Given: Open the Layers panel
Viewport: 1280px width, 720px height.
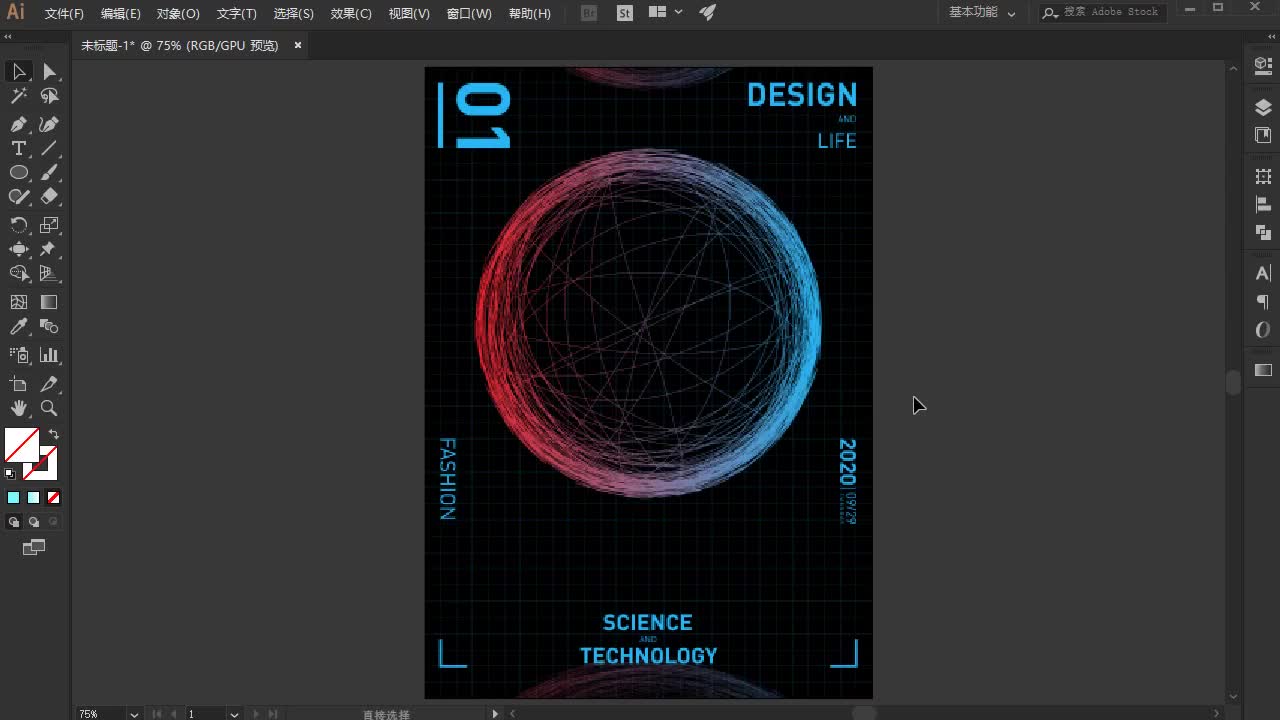Looking at the screenshot, I should point(1263,108).
